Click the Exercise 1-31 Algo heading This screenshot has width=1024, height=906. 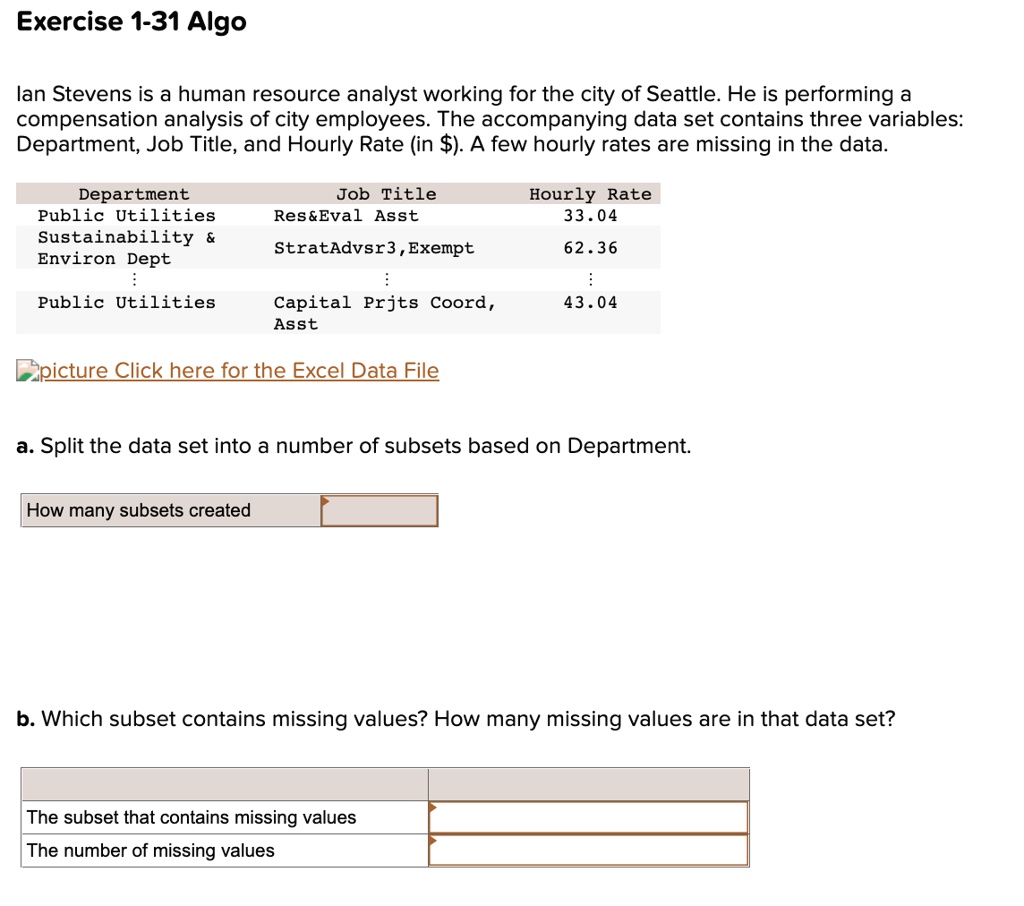point(130,21)
